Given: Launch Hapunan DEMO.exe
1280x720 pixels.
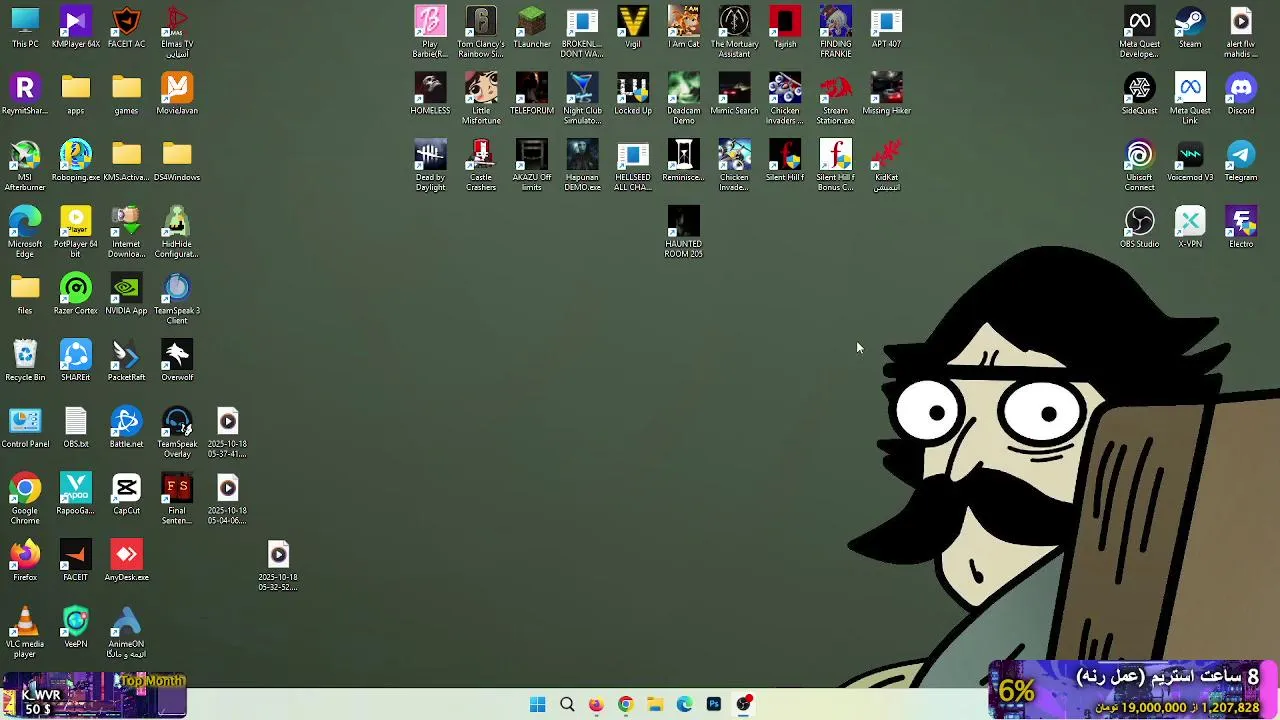Looking at the screenshot, I should click(x=582, y=166).
